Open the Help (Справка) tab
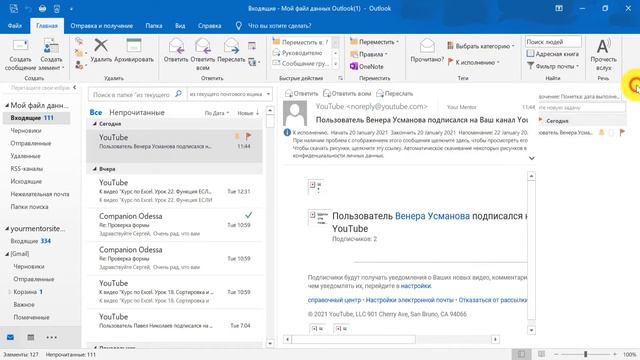Screen dimensions: 640x360 point(209,25)
